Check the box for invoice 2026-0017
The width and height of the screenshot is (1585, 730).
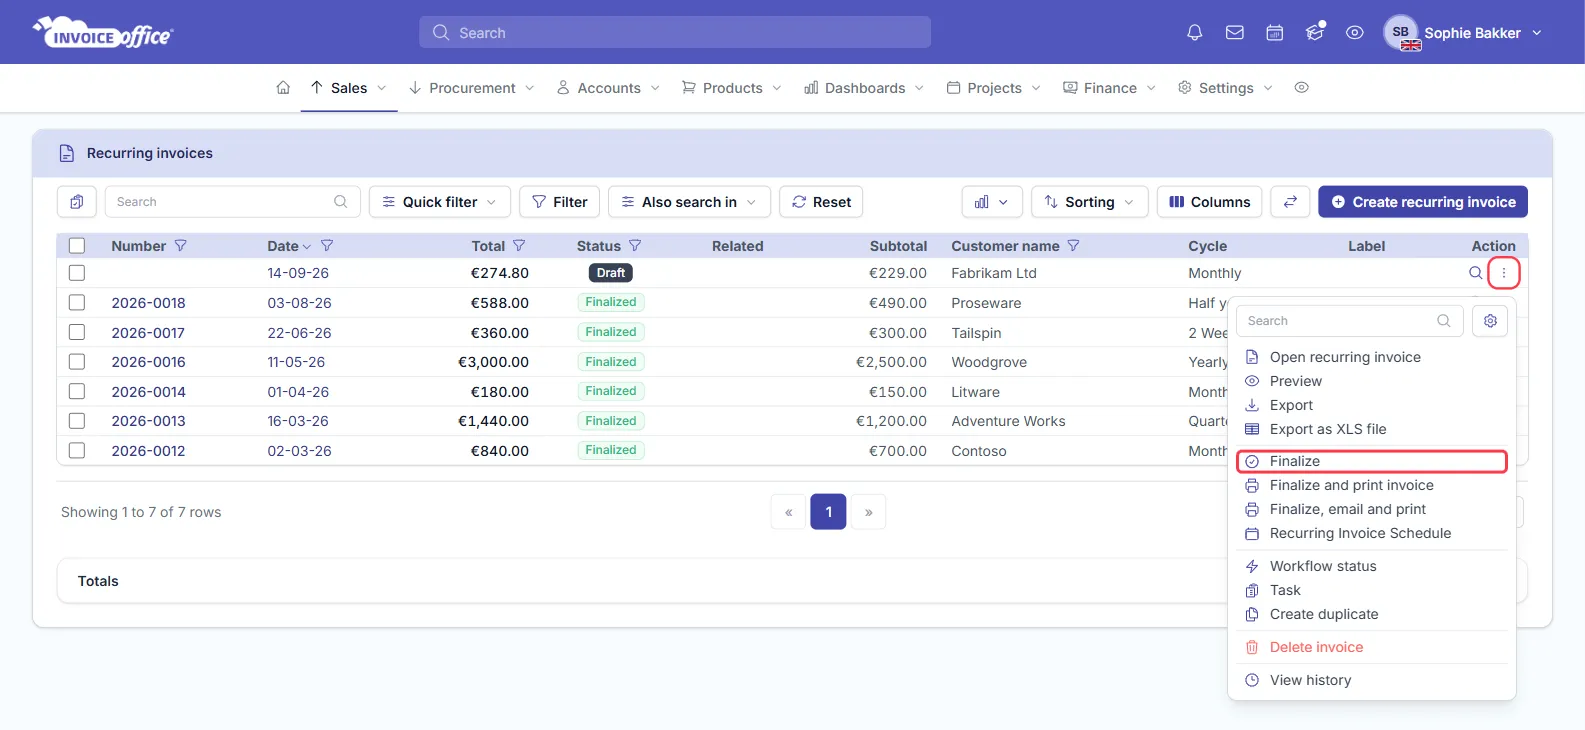coord(77,333)
